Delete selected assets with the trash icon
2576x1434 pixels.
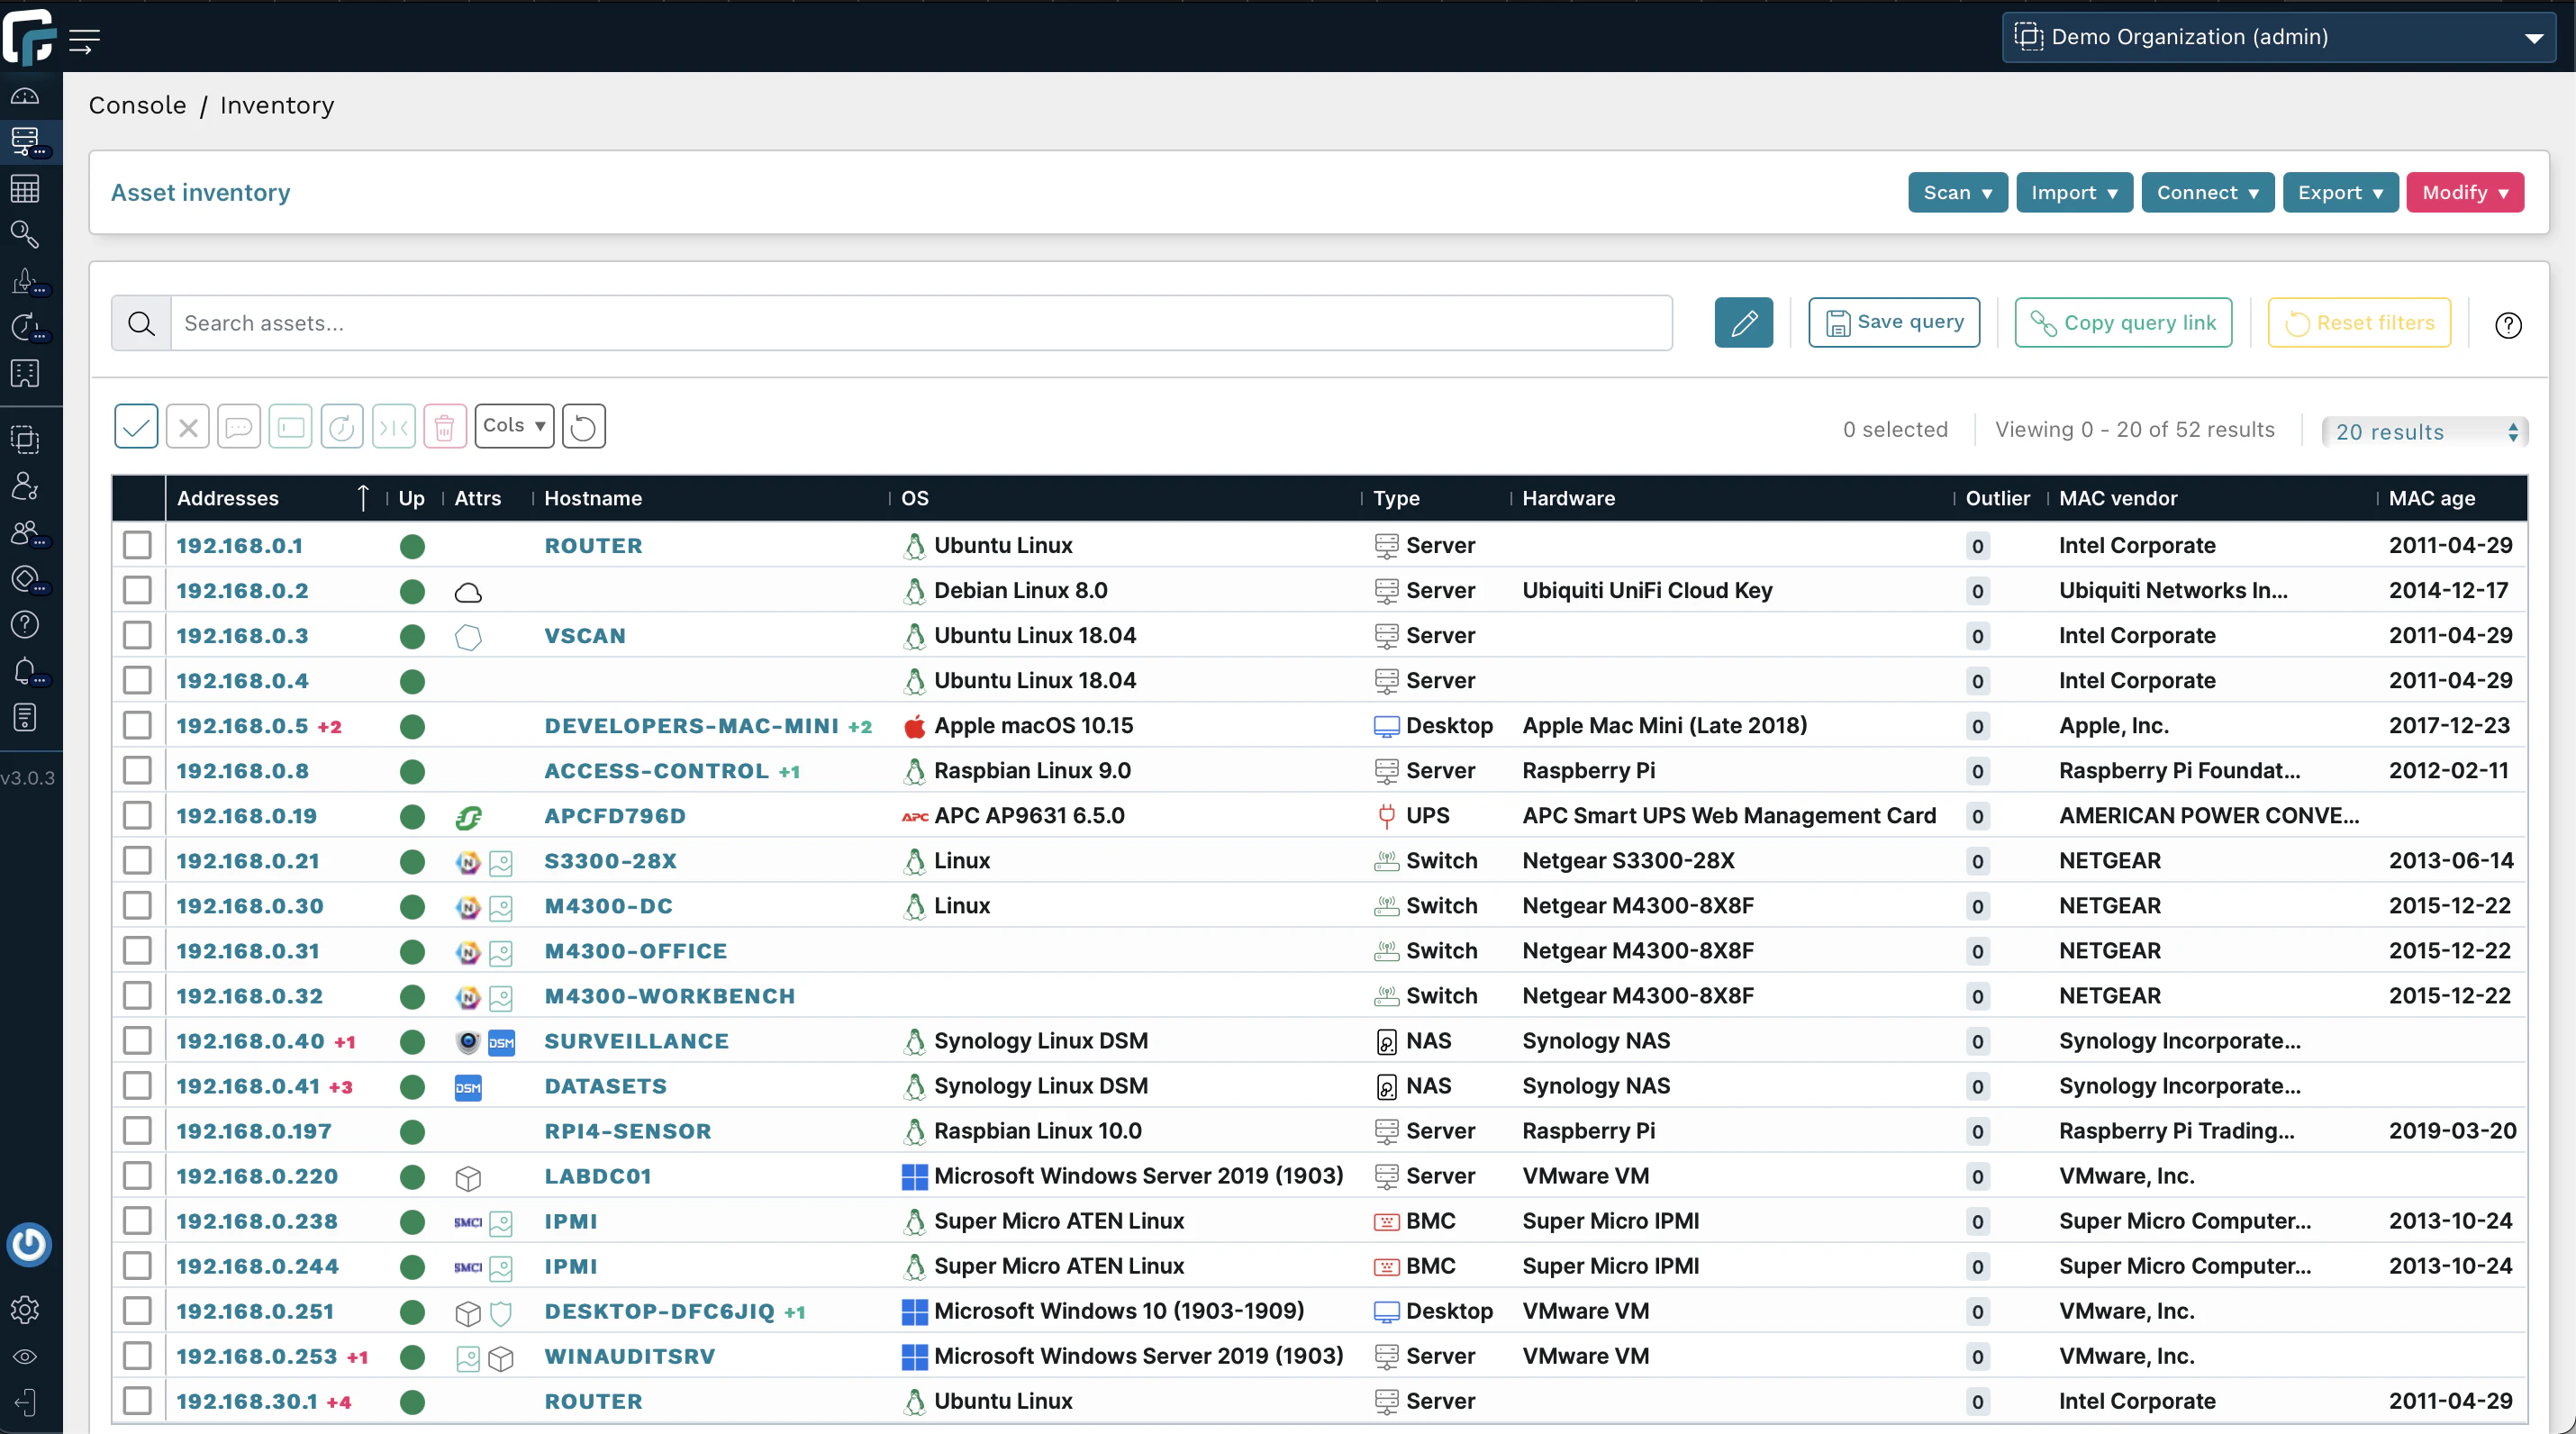[445, 425]
